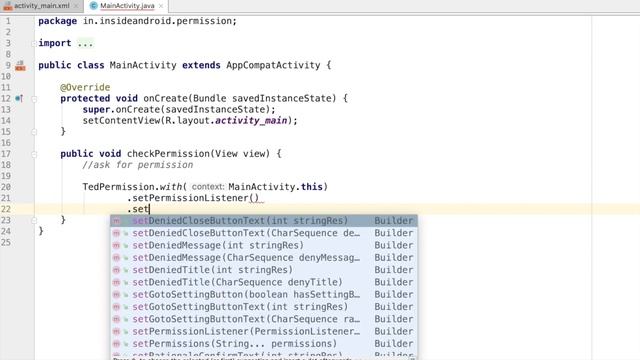Choose setGotoSettingButtonText(CharSequence) completion
This screenshot has height=360, width=640.
pos(264,319)
